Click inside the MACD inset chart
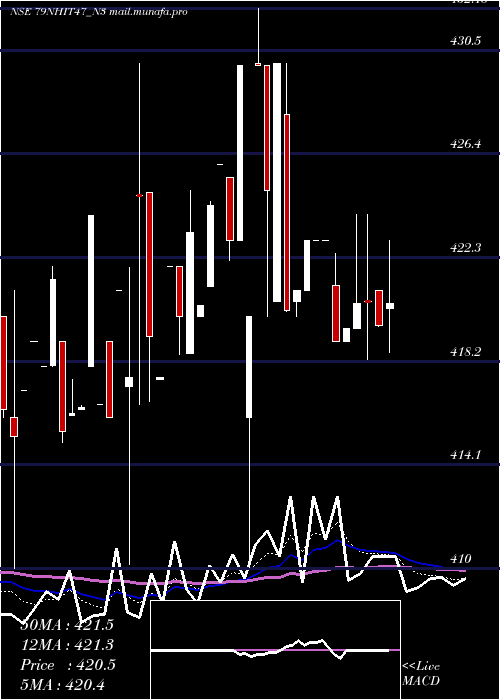500x700 pixels. [x=275, y=650]
